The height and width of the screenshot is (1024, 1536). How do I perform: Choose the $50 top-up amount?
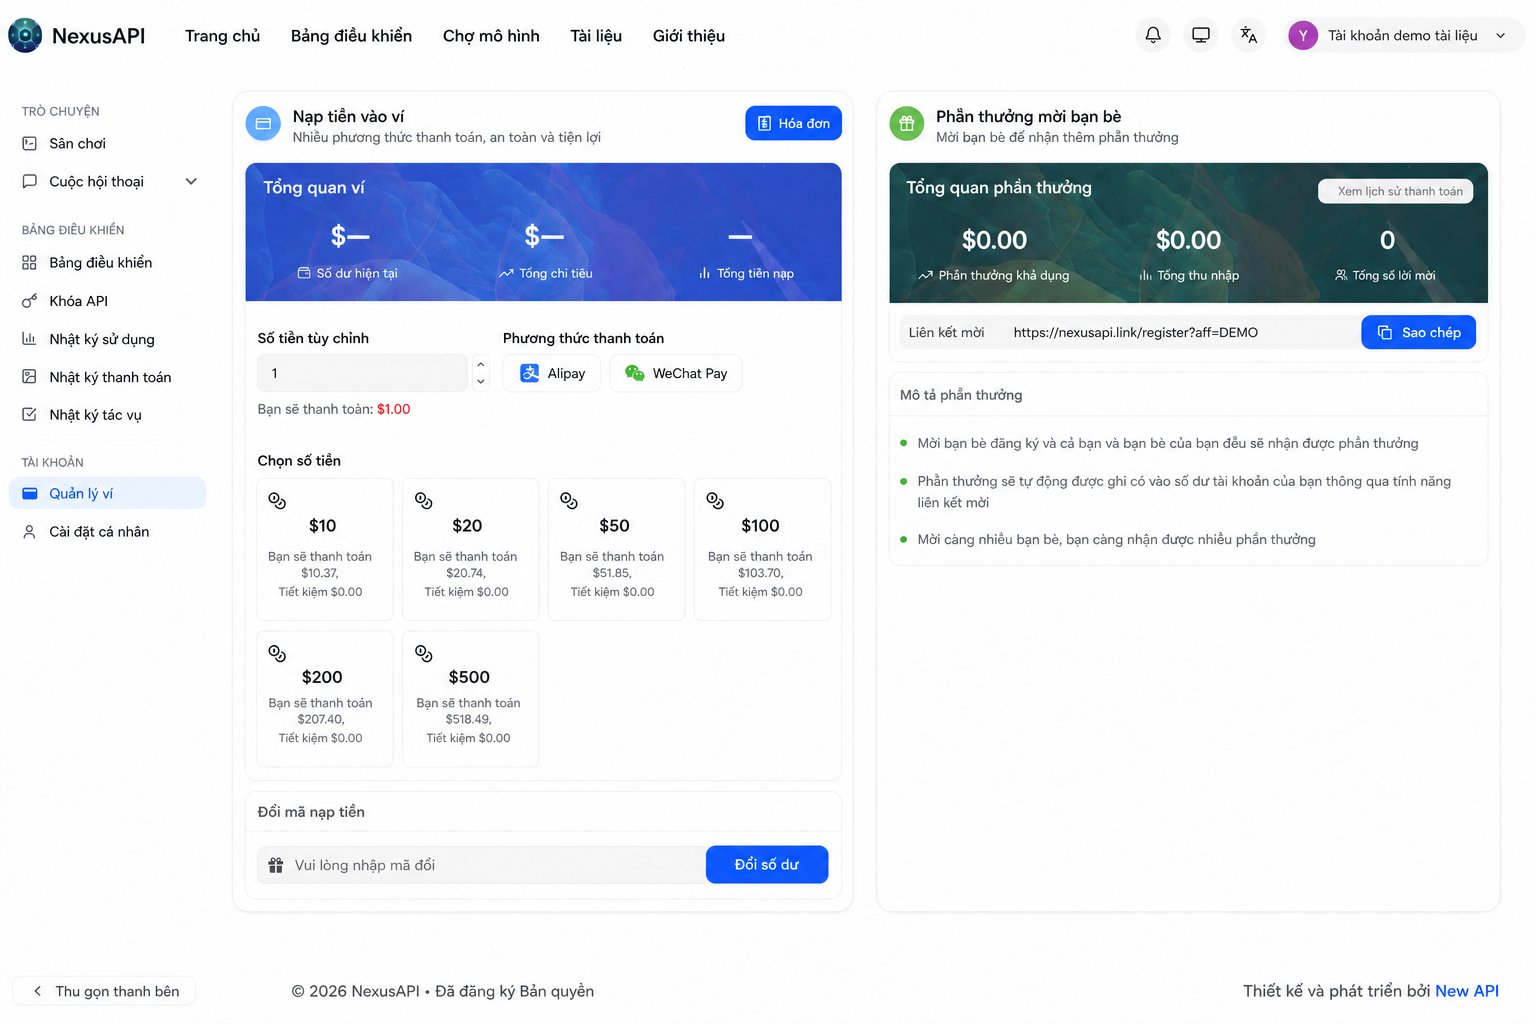[x=617, y=549]
